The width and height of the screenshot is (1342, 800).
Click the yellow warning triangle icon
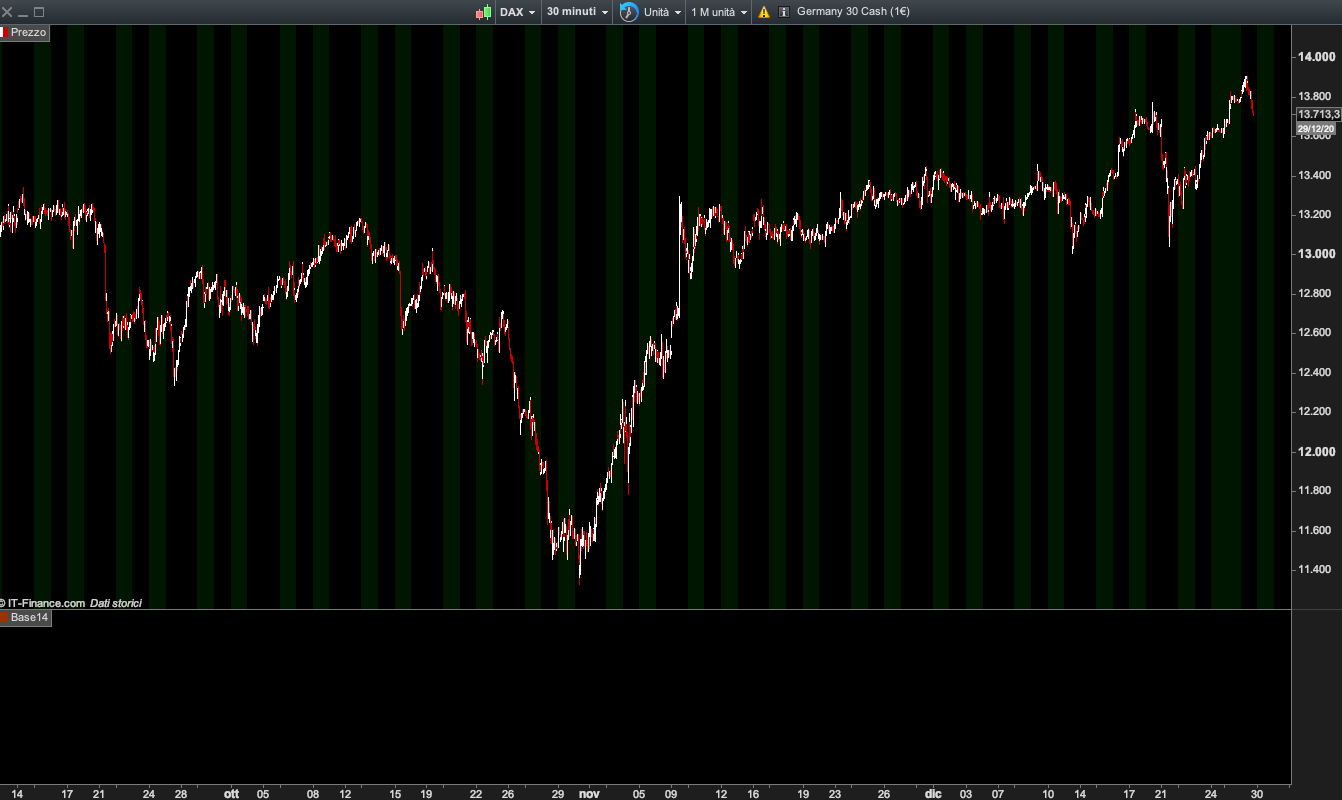(x=764, y=12)
